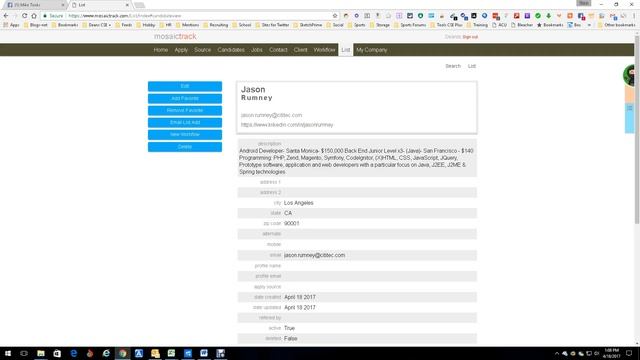Open the Candidates menu item
Screen dimensions: 640x360
231,50
